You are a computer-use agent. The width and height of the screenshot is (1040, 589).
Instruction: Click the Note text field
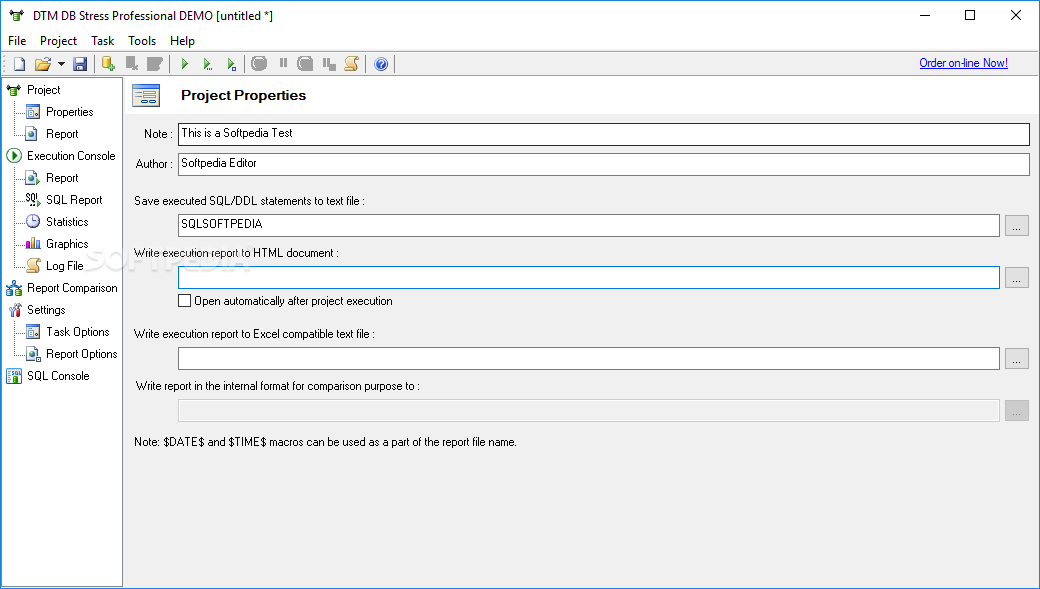click(x=604, y=134)
